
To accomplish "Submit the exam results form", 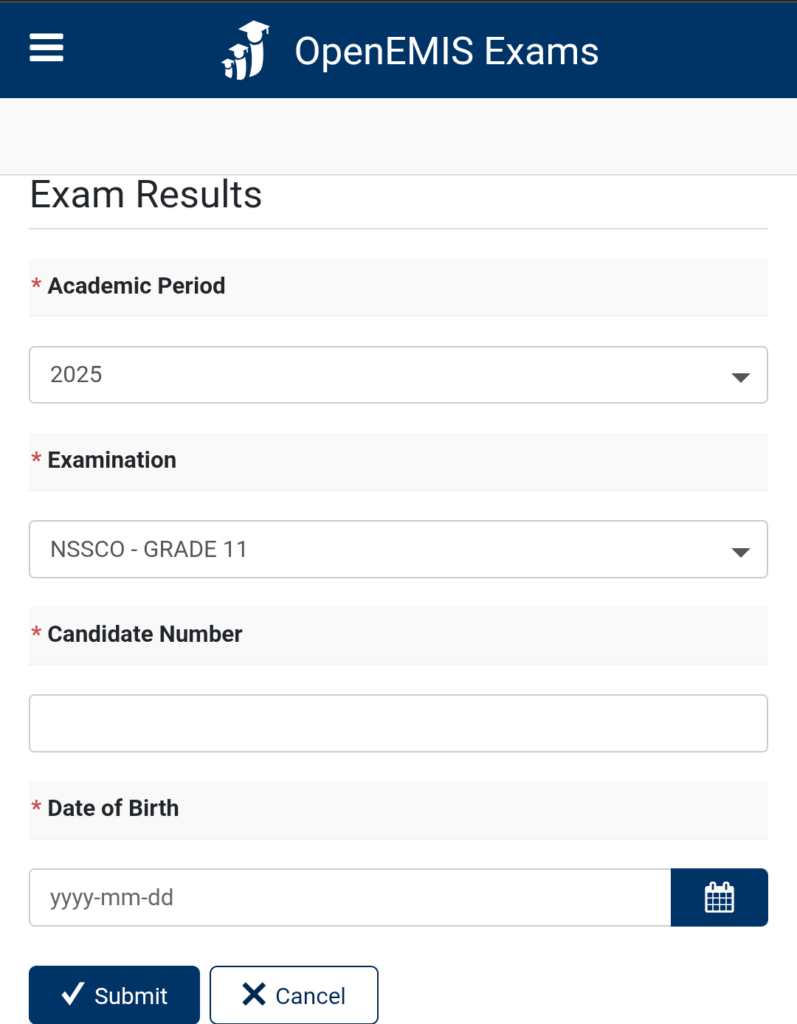I will click(x=114, y=995).
